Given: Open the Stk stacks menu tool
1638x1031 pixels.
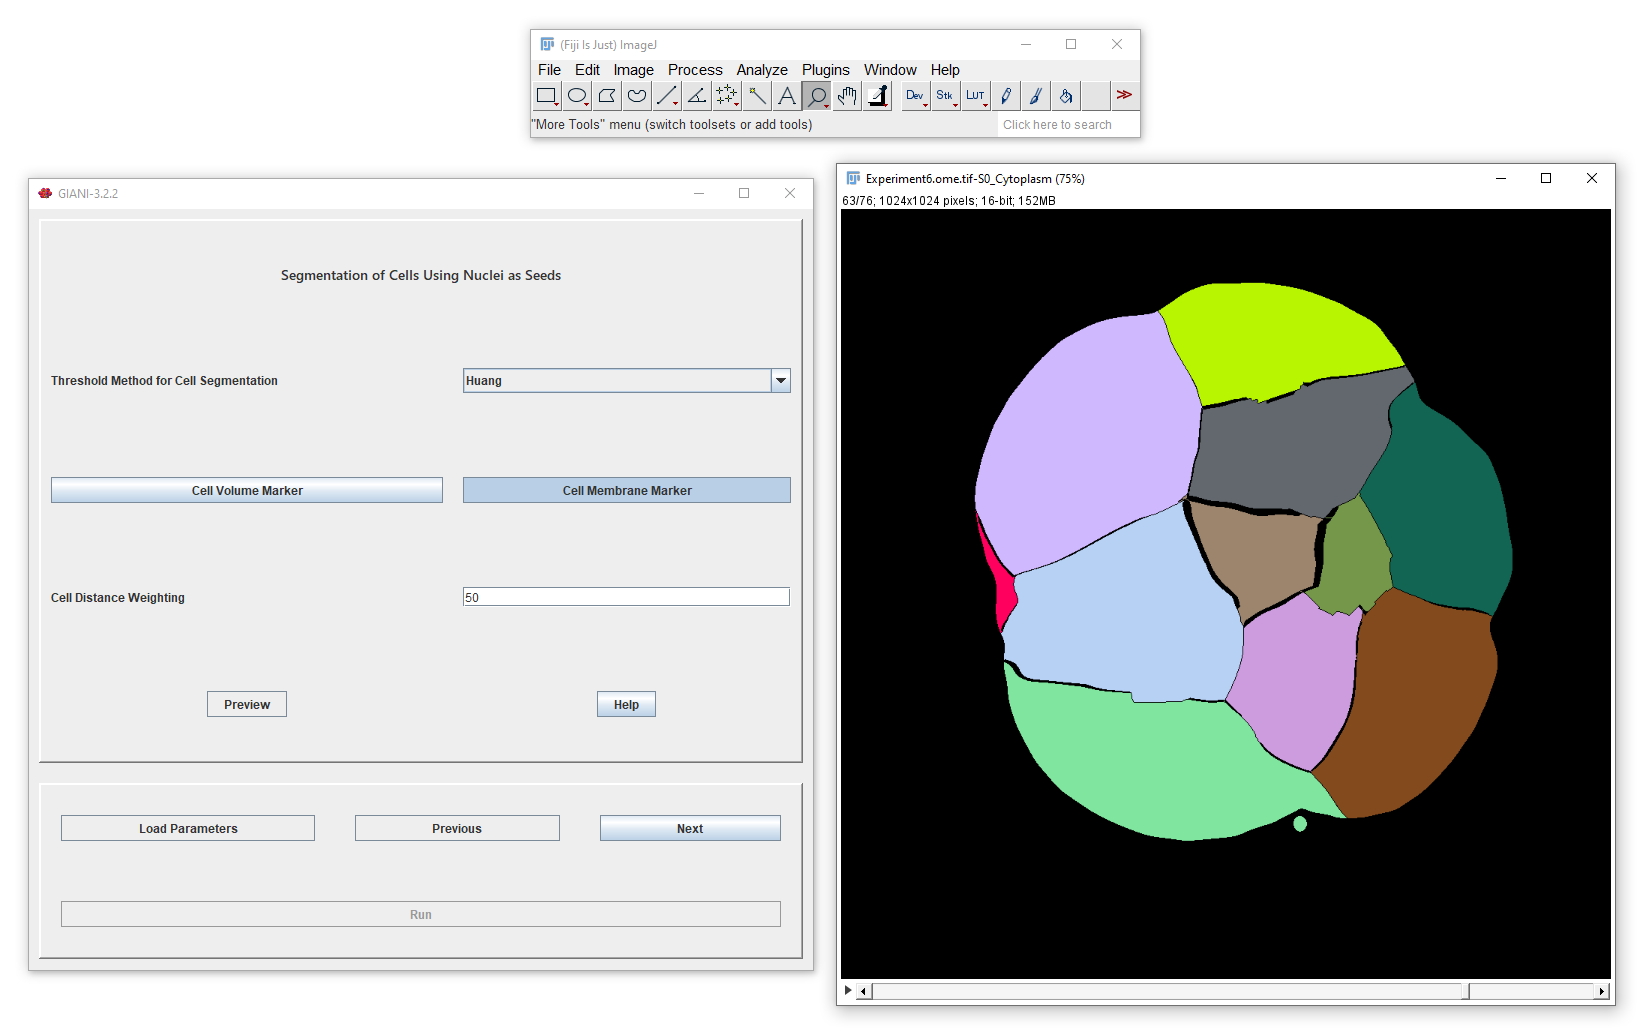Looking at the screenshot, I should (945, 96).
